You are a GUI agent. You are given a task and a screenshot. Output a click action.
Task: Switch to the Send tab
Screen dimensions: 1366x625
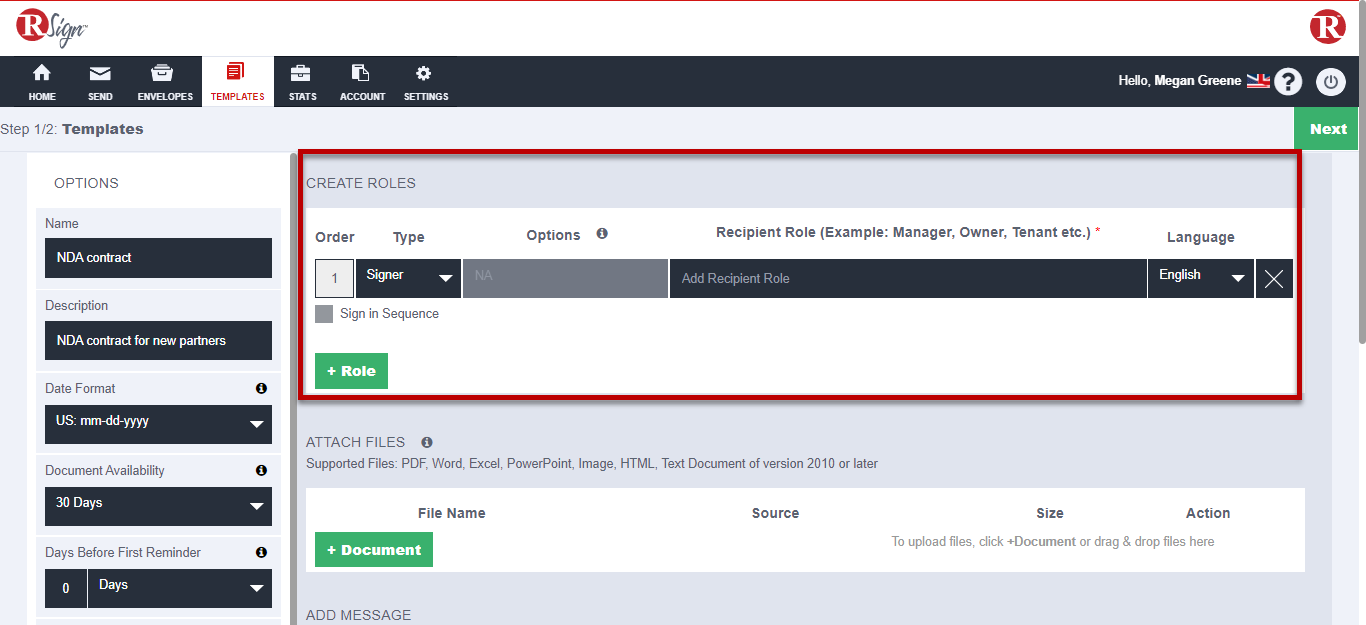click(x=99, y=81)
